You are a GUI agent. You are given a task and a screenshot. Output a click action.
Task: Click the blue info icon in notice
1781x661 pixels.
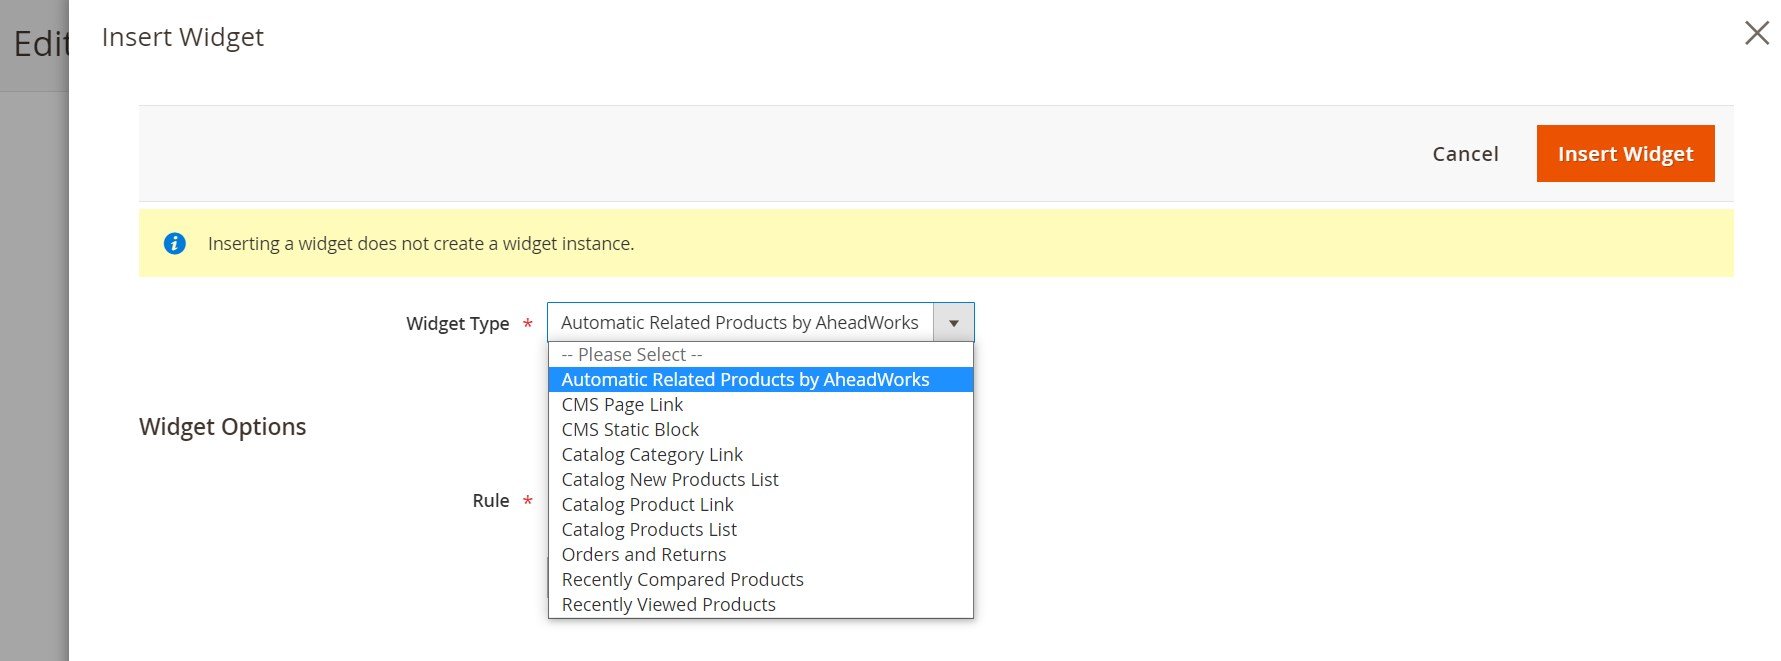174,243
